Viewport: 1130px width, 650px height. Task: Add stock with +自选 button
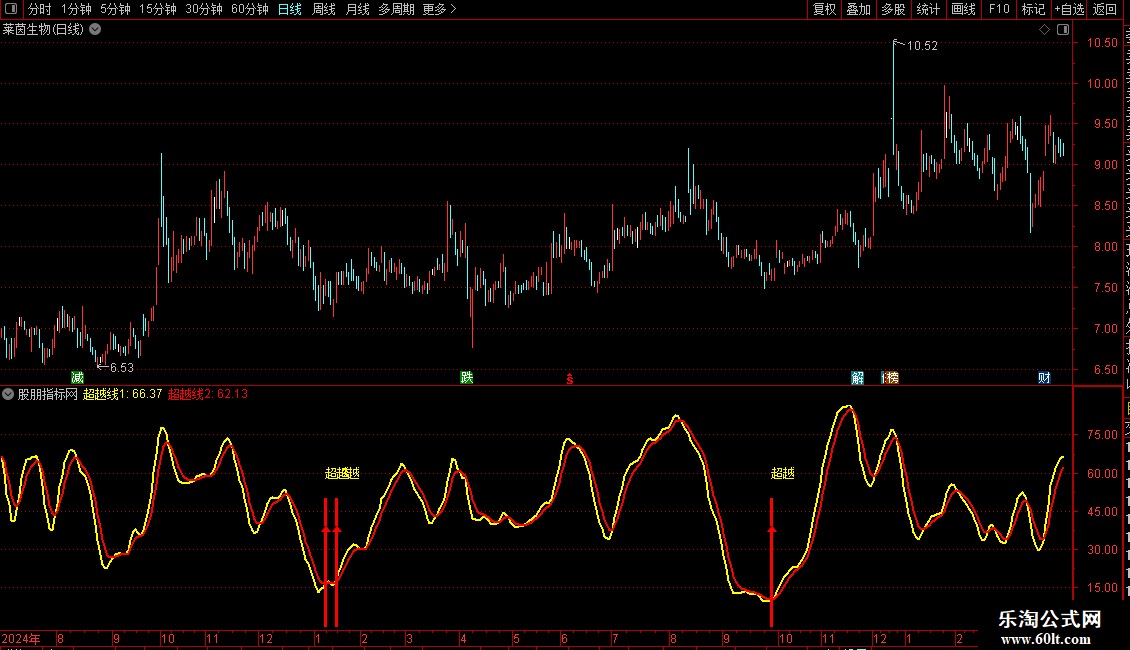coord(1069,9)
